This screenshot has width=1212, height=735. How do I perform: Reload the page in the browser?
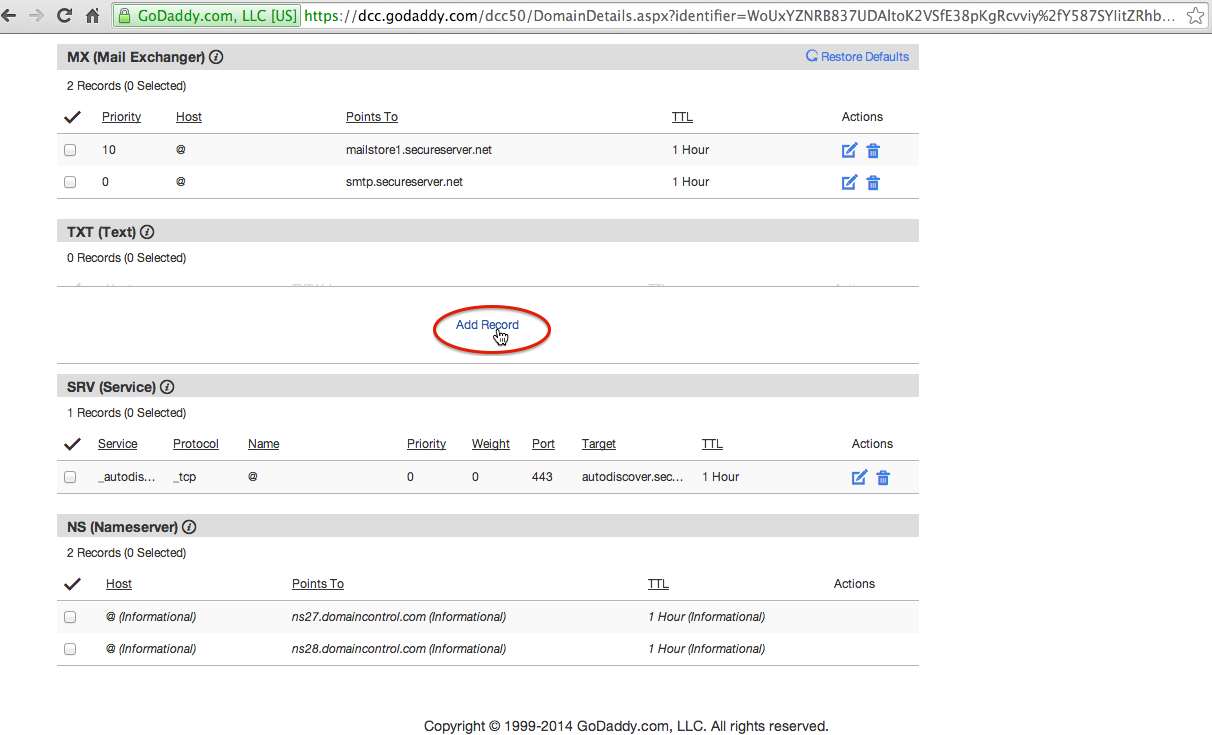(x=64, y=16)
